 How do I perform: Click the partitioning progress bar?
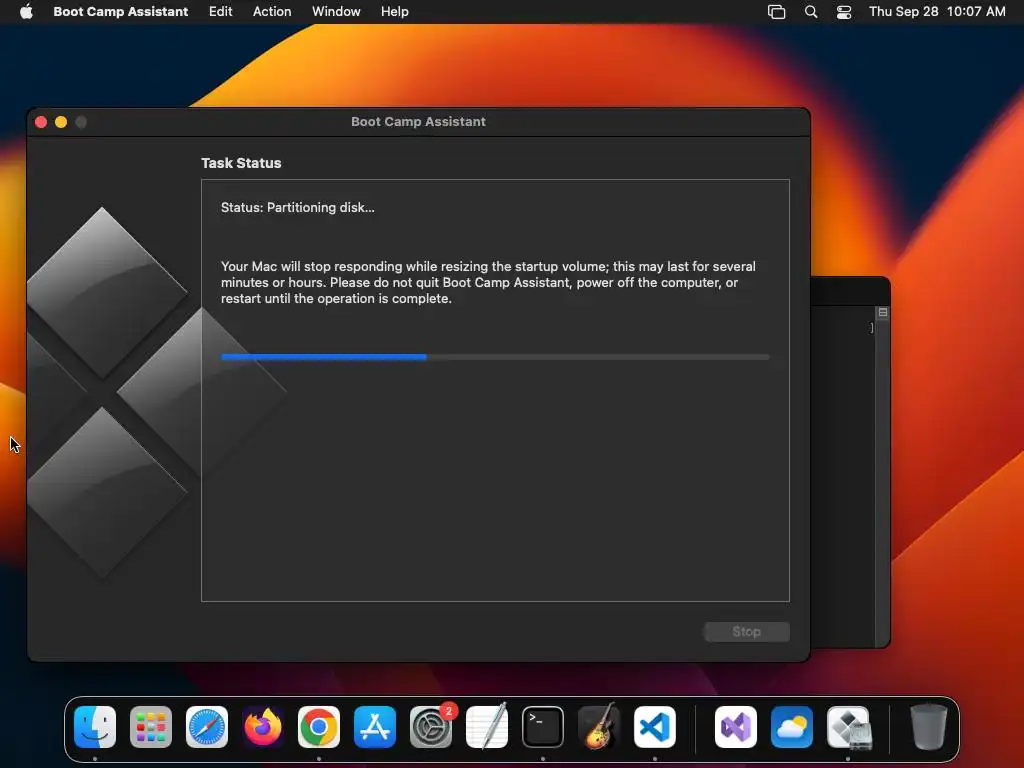[495, 357]
